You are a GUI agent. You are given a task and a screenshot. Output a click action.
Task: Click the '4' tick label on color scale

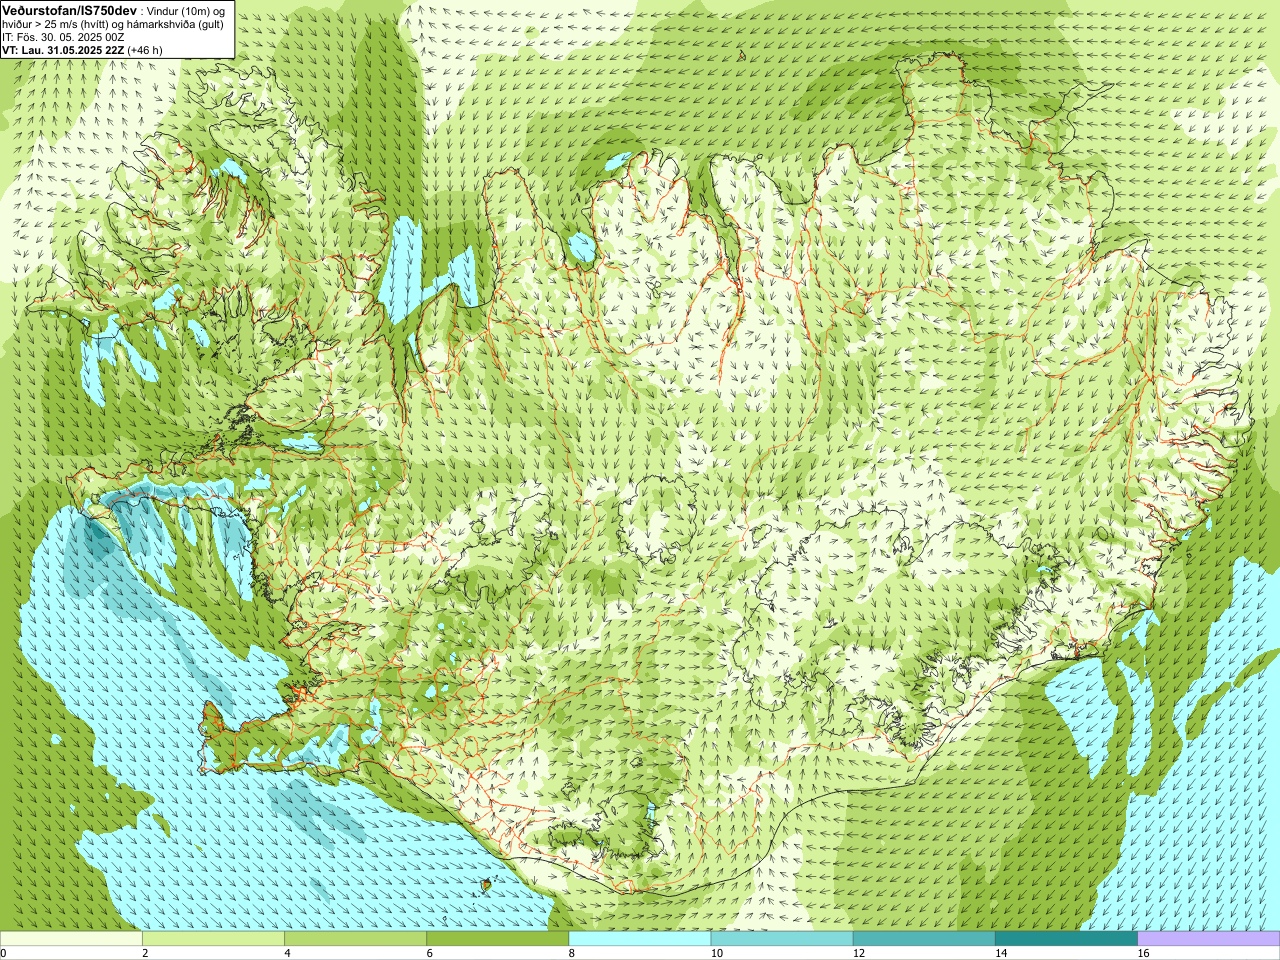point(287,953)
